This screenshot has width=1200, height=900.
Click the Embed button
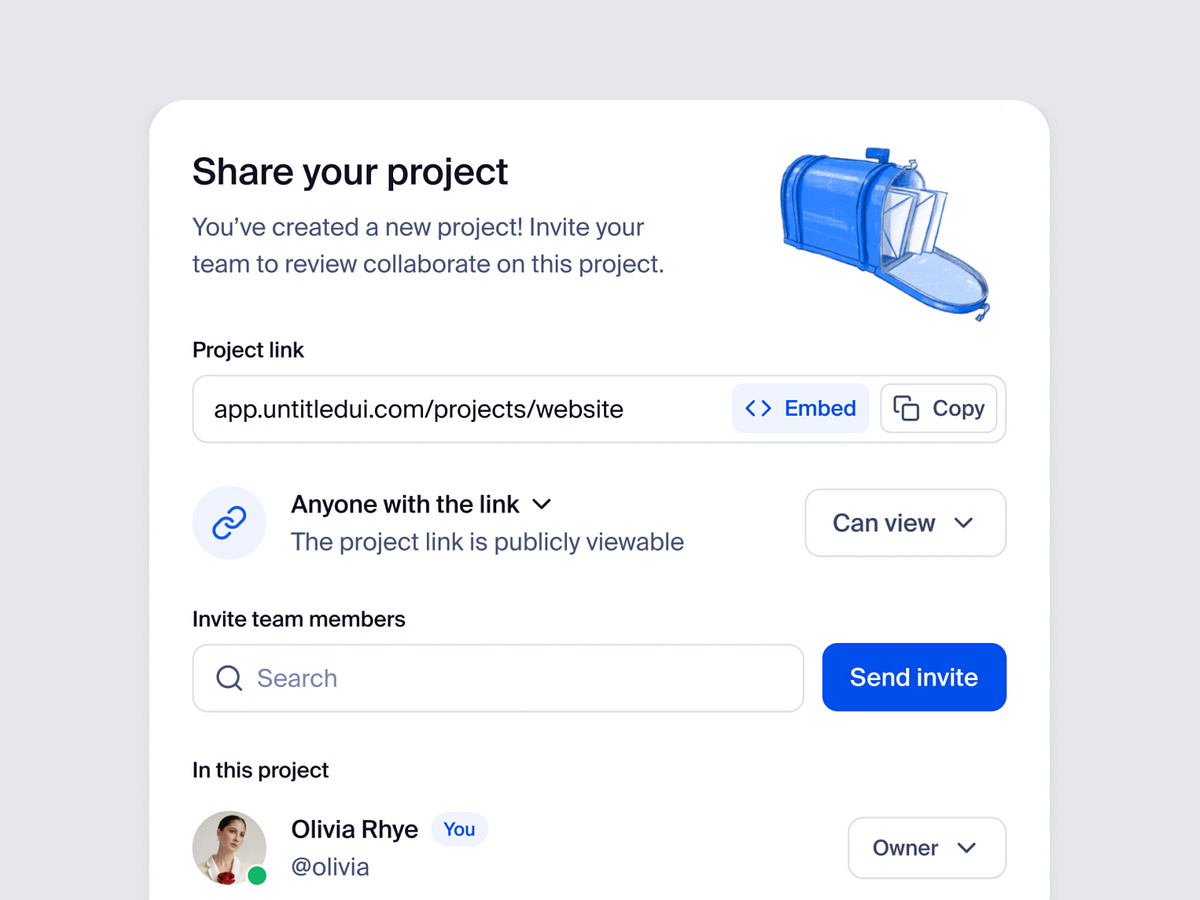(800, 408)
